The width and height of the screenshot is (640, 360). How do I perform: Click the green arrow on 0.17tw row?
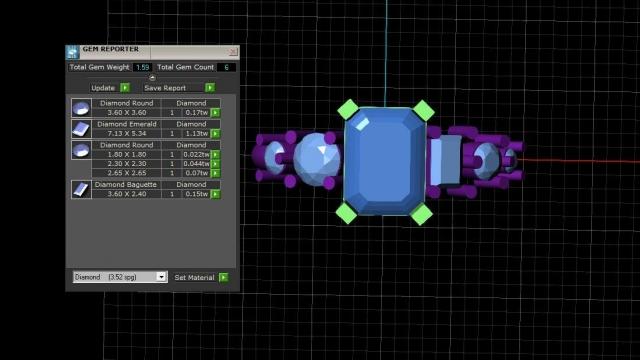pyautogui.click(x=216, y=113)
